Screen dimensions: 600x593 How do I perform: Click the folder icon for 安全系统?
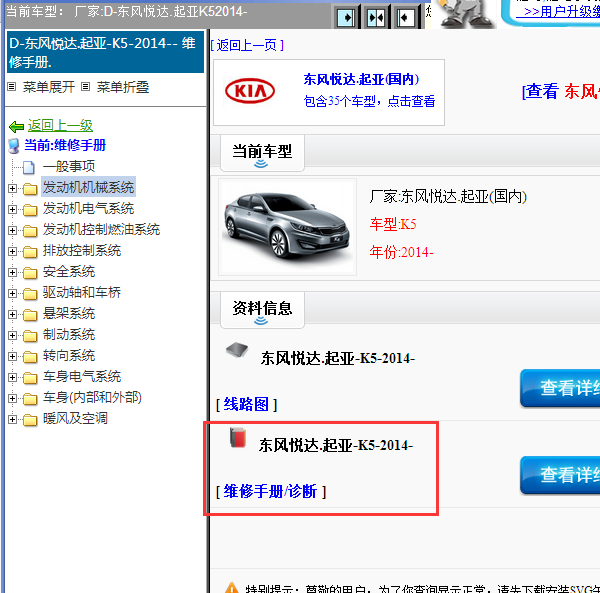tap(30, 273)
